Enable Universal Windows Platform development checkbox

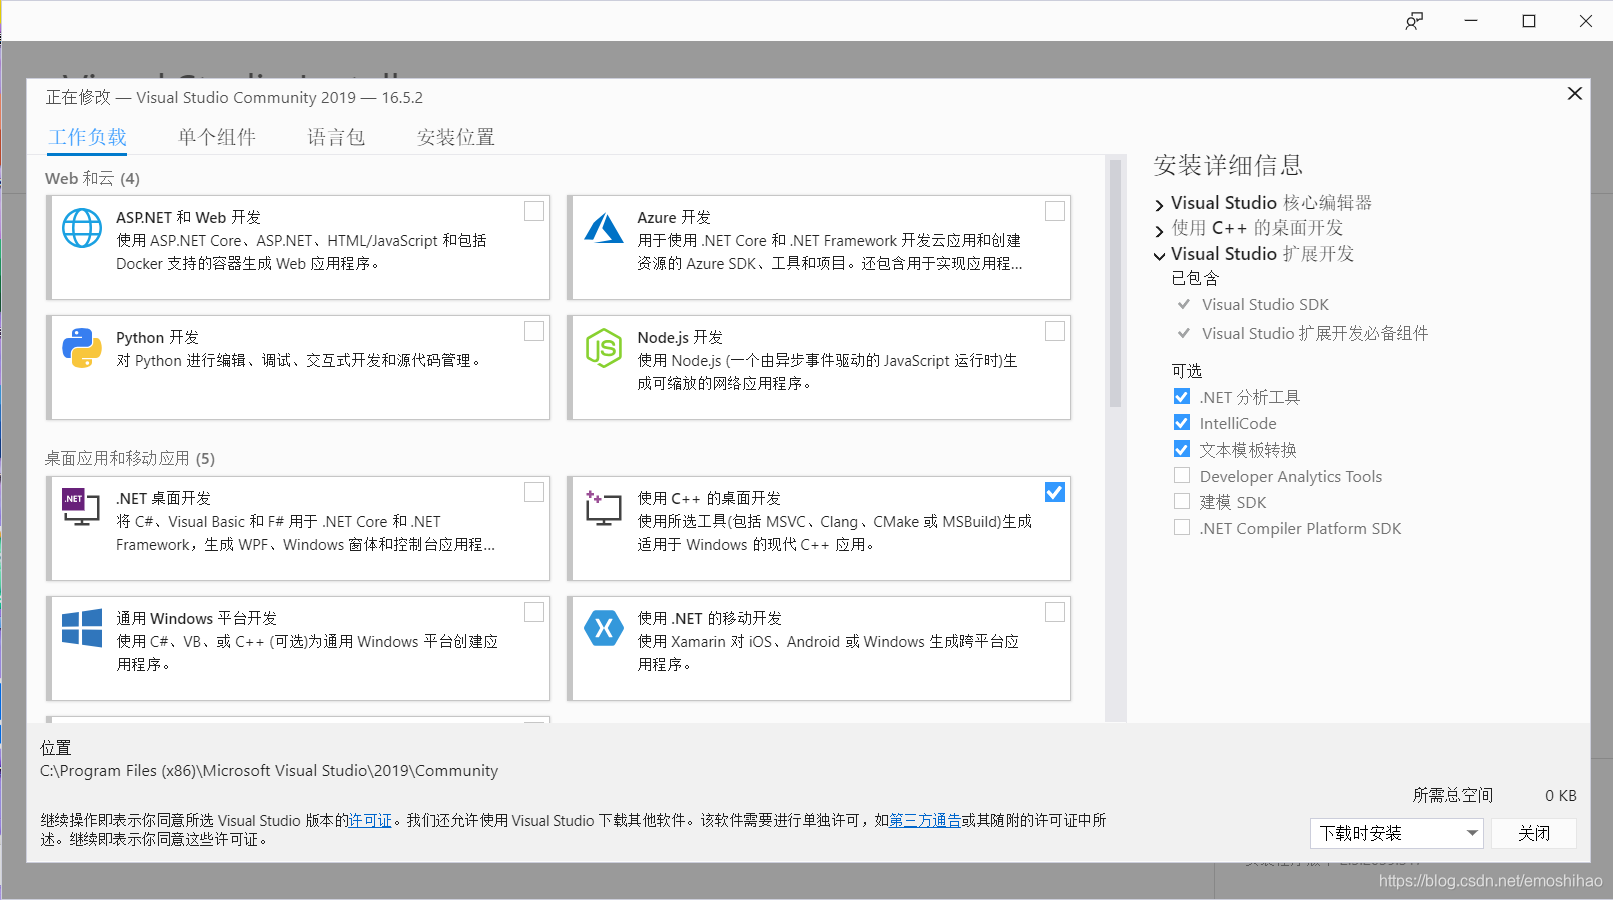534,612
